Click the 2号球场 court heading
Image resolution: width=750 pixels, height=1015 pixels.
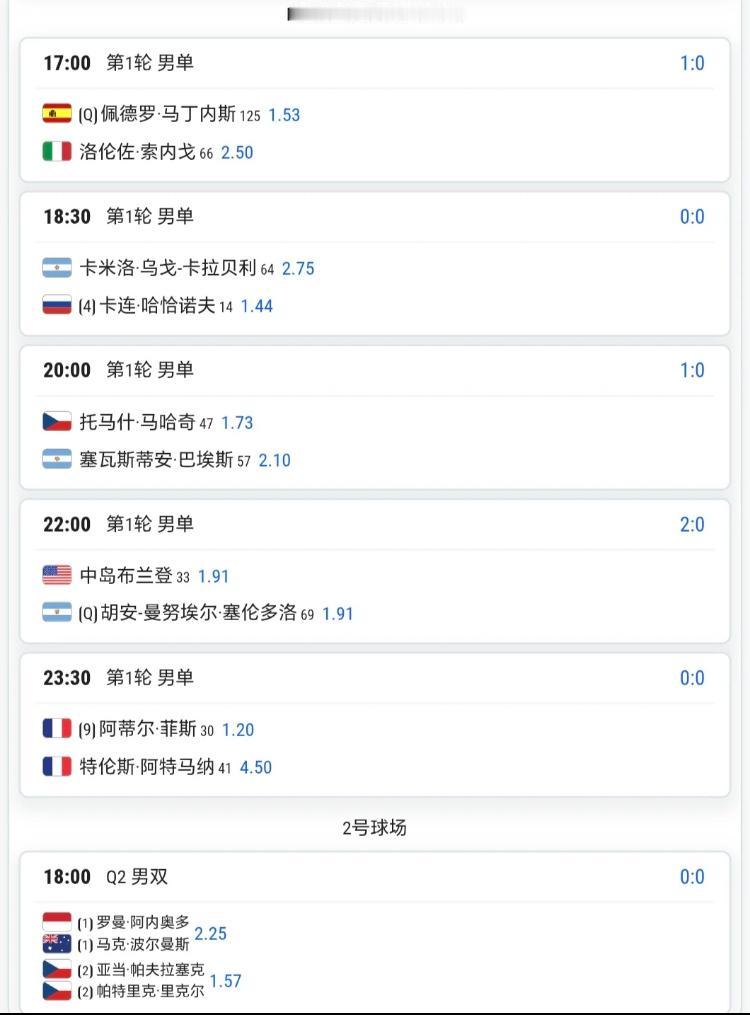pyautogui.click(x=374, y=828)
